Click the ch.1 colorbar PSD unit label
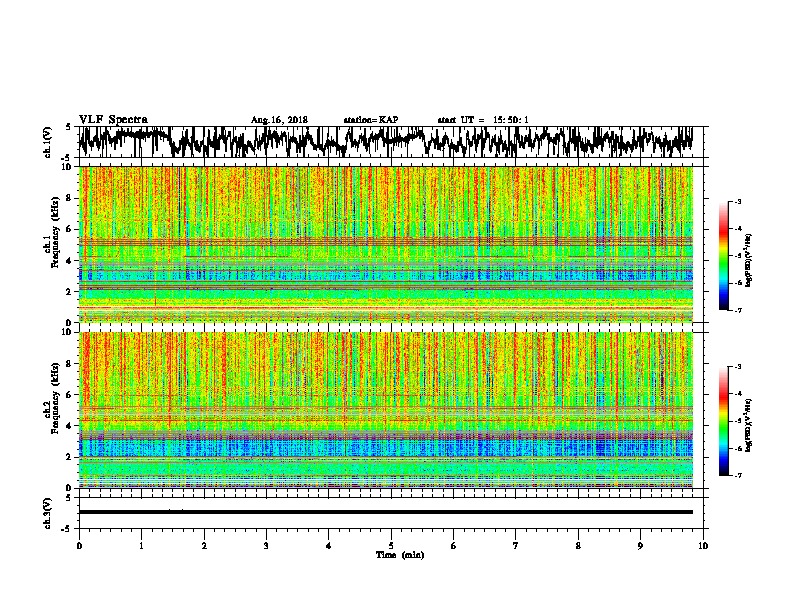 click(749, 260)
